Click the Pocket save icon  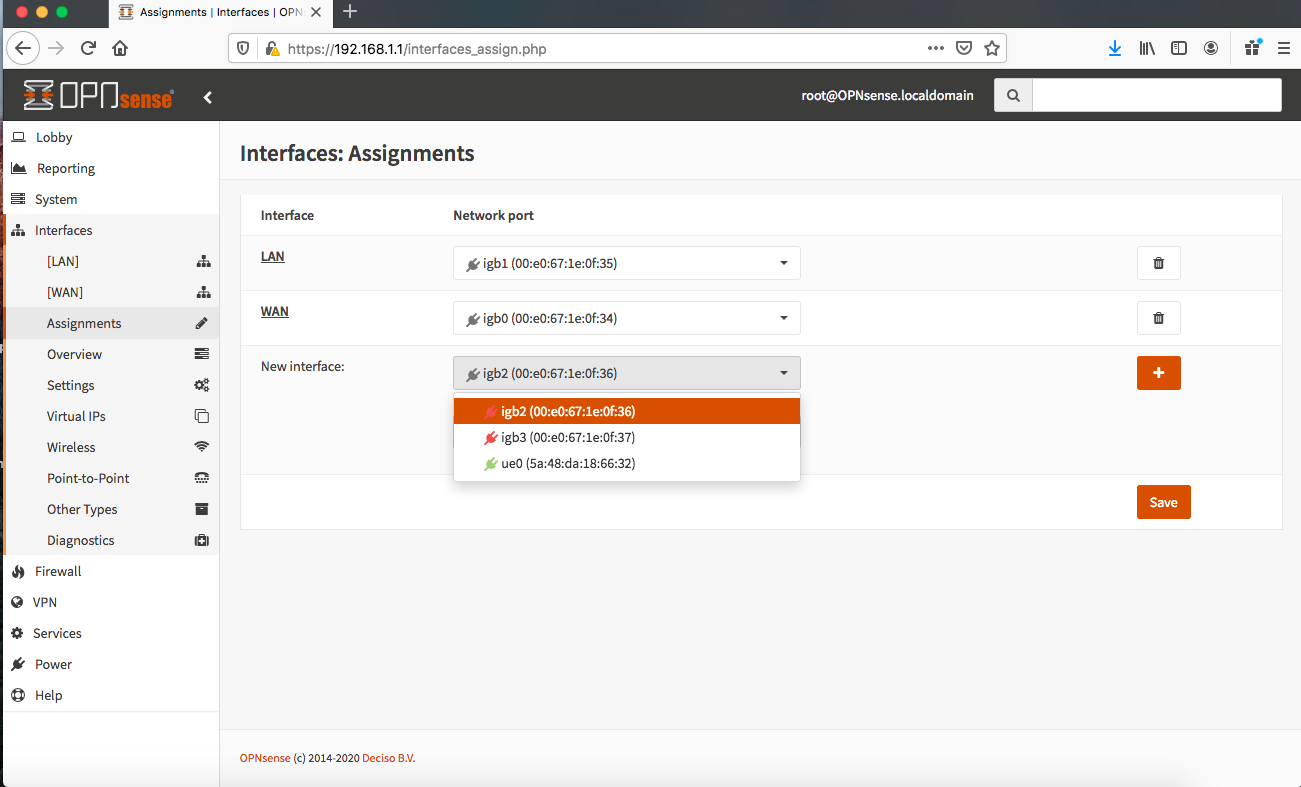pos(964,48)
